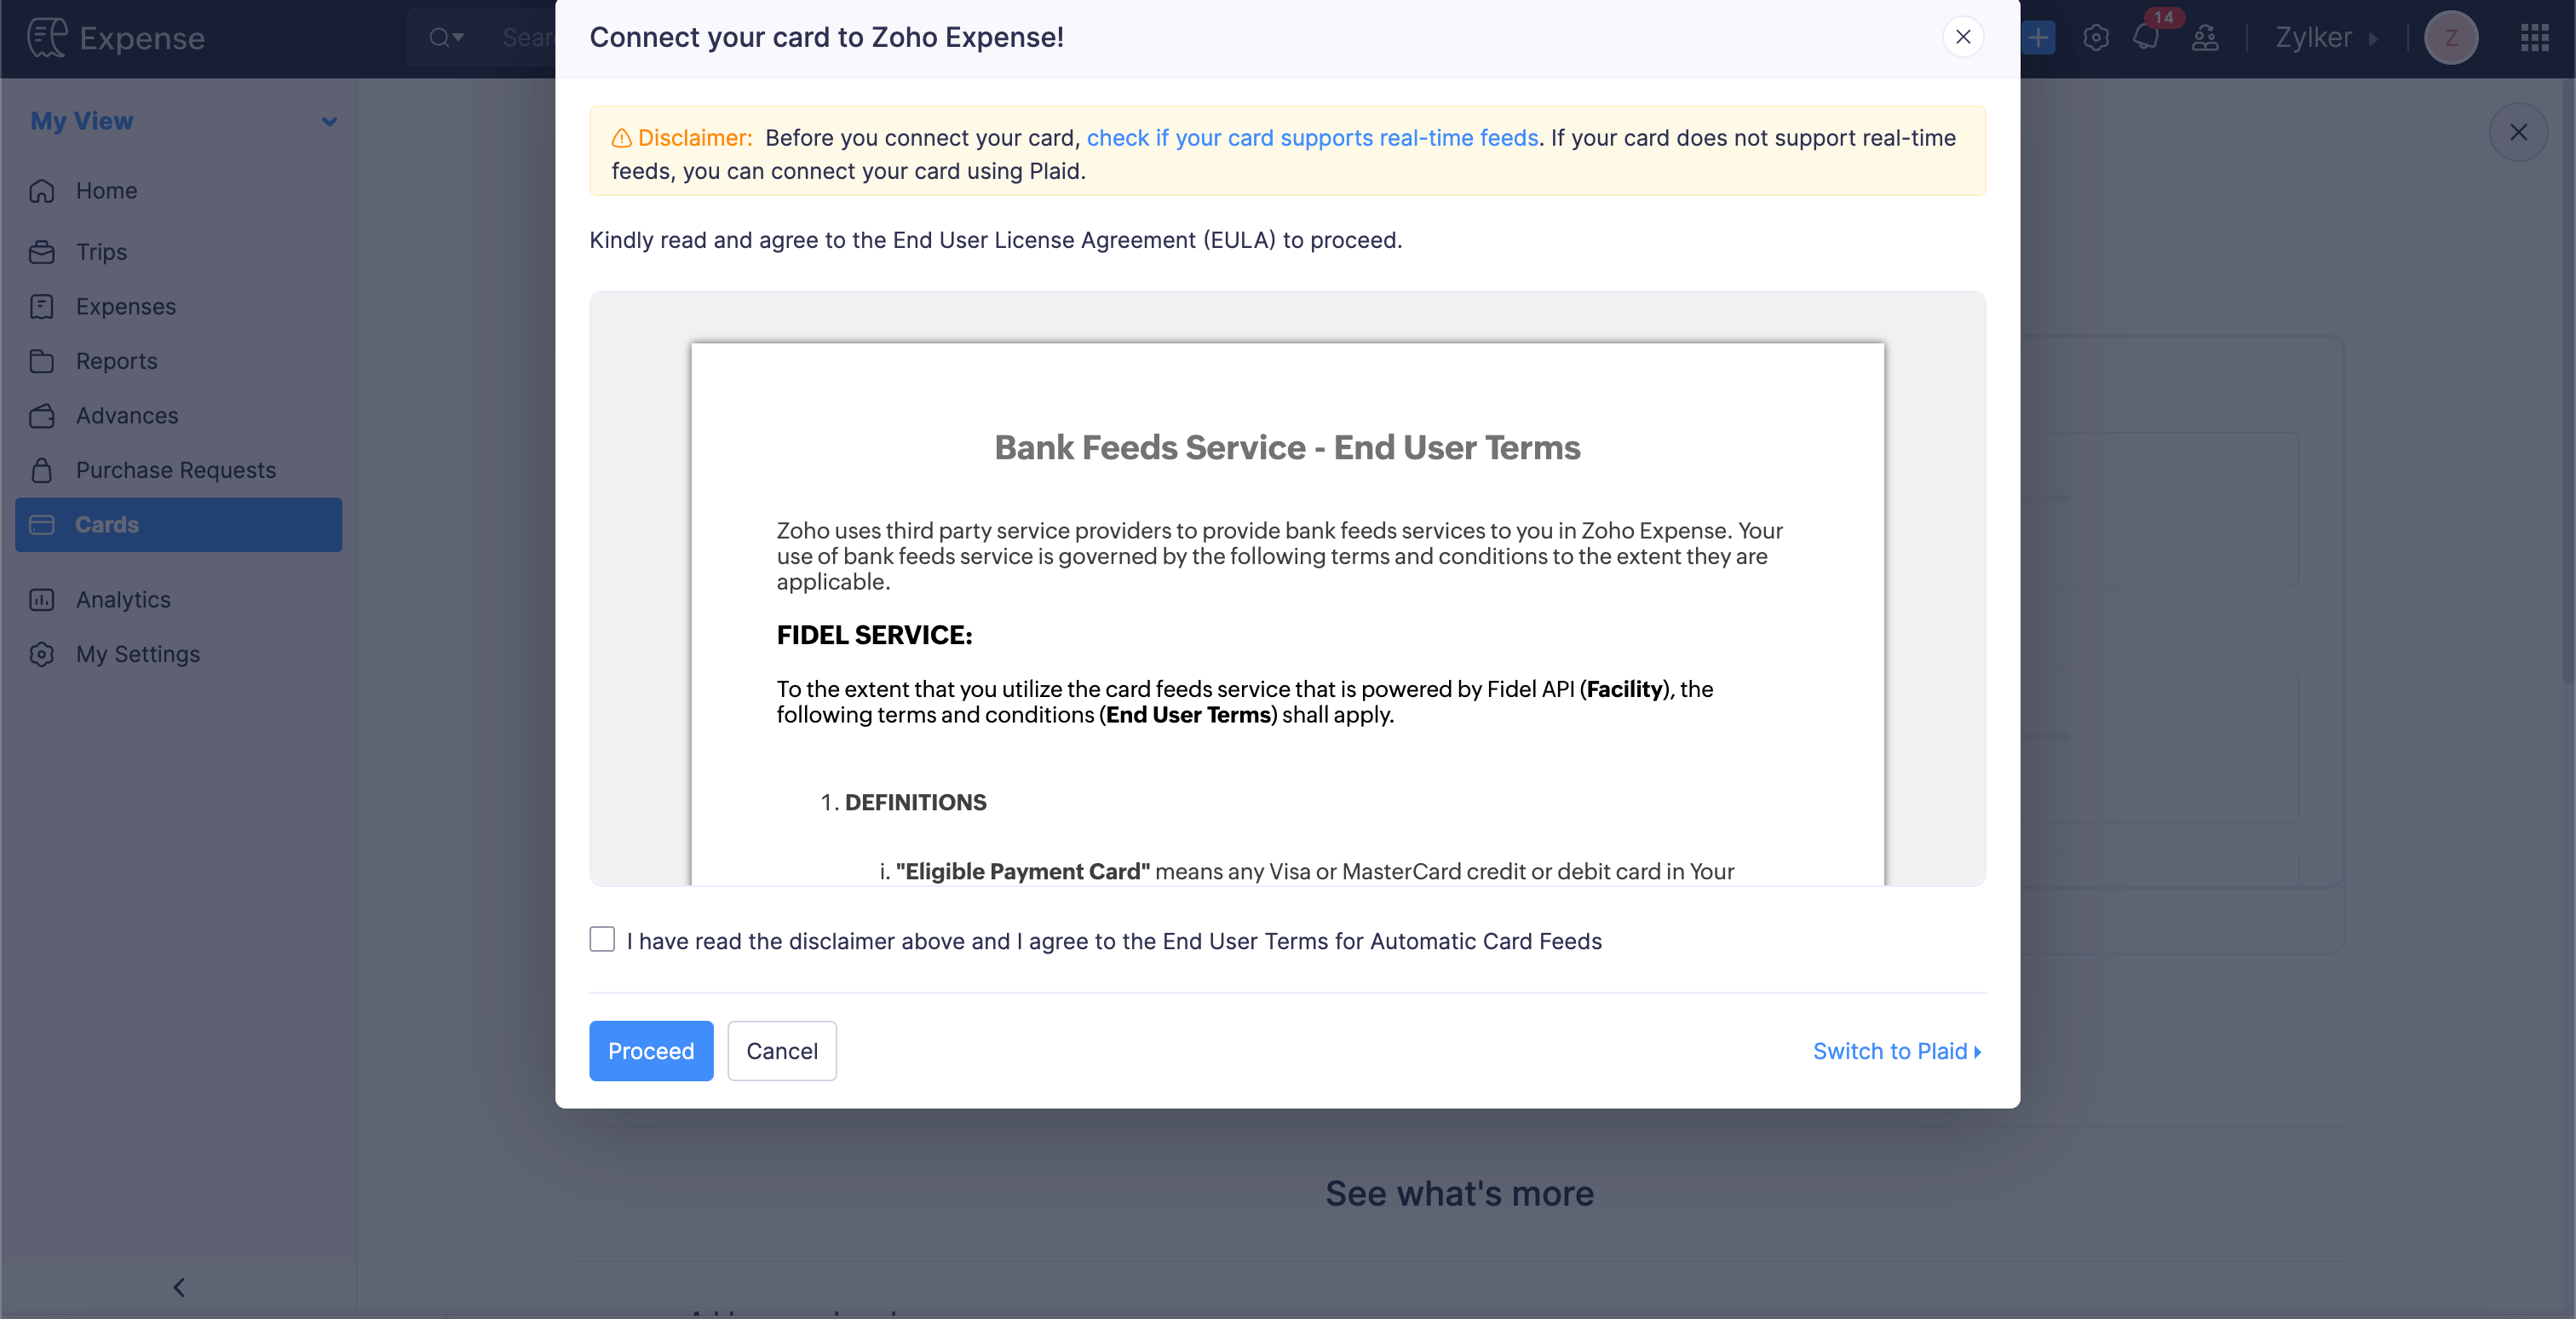Open the Advances section
The height and width of the screenshot is (1319, 2576).
point(127,415)
